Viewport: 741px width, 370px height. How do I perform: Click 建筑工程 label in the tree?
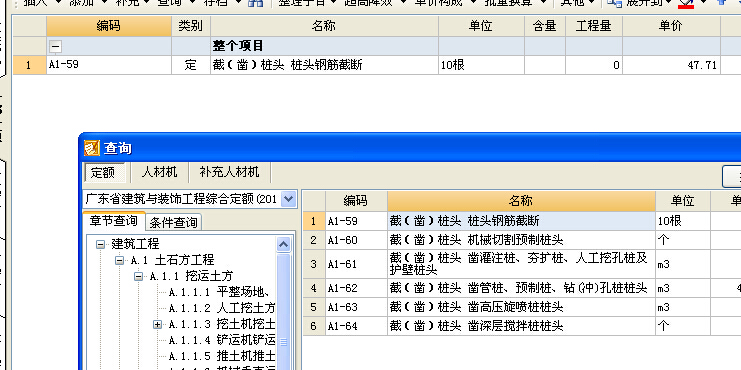pos(135,244)
